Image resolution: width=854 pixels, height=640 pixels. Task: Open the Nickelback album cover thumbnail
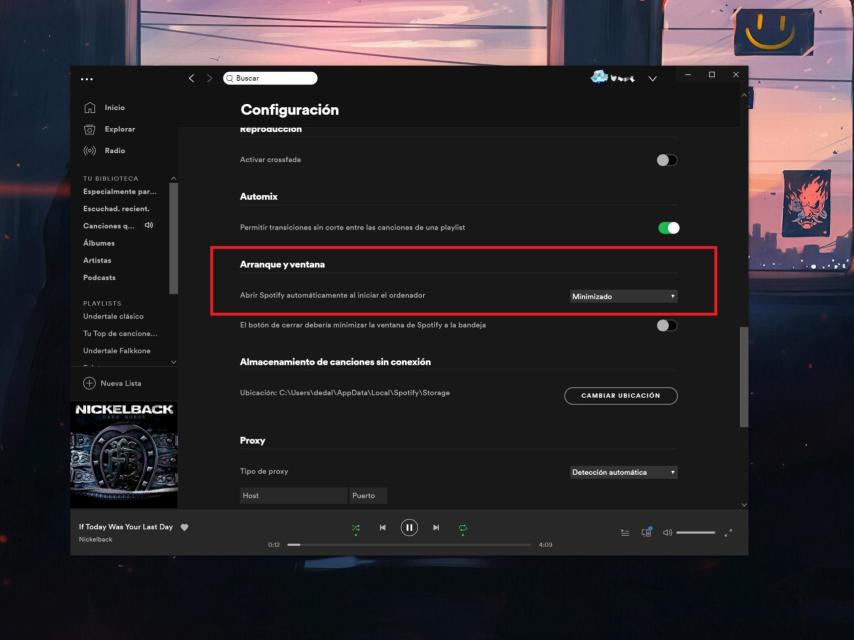point(124,455)
